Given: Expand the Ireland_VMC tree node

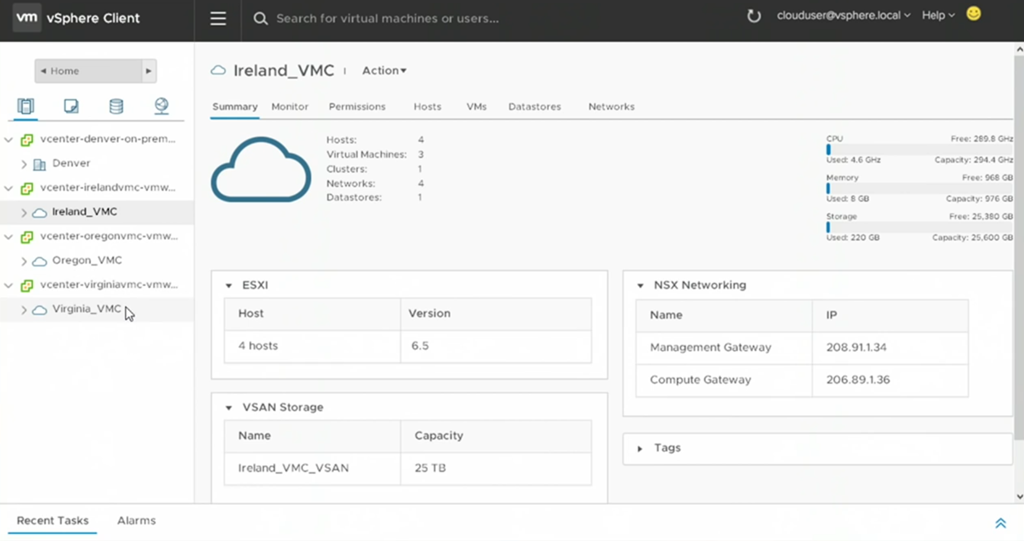Looking at the screenshot, I should click(x=24, y=212).
